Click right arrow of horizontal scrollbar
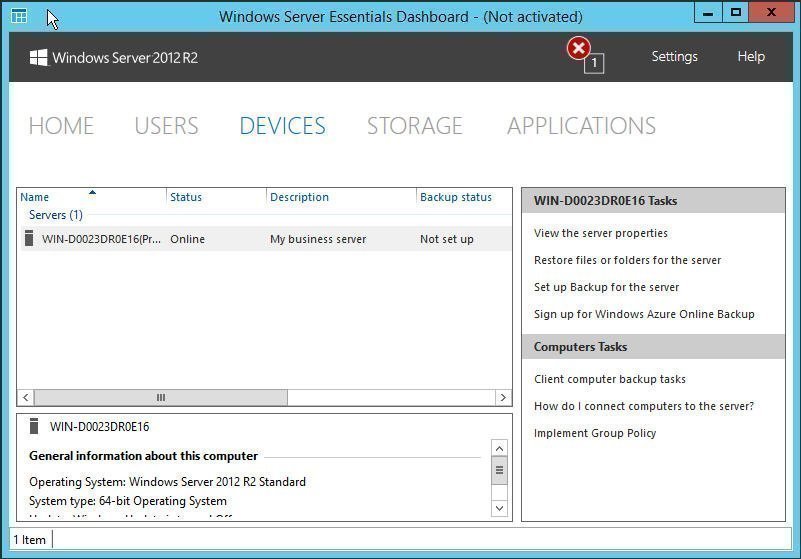The width and height of the screenshot is (801, 559). click(x=503, y=398)
